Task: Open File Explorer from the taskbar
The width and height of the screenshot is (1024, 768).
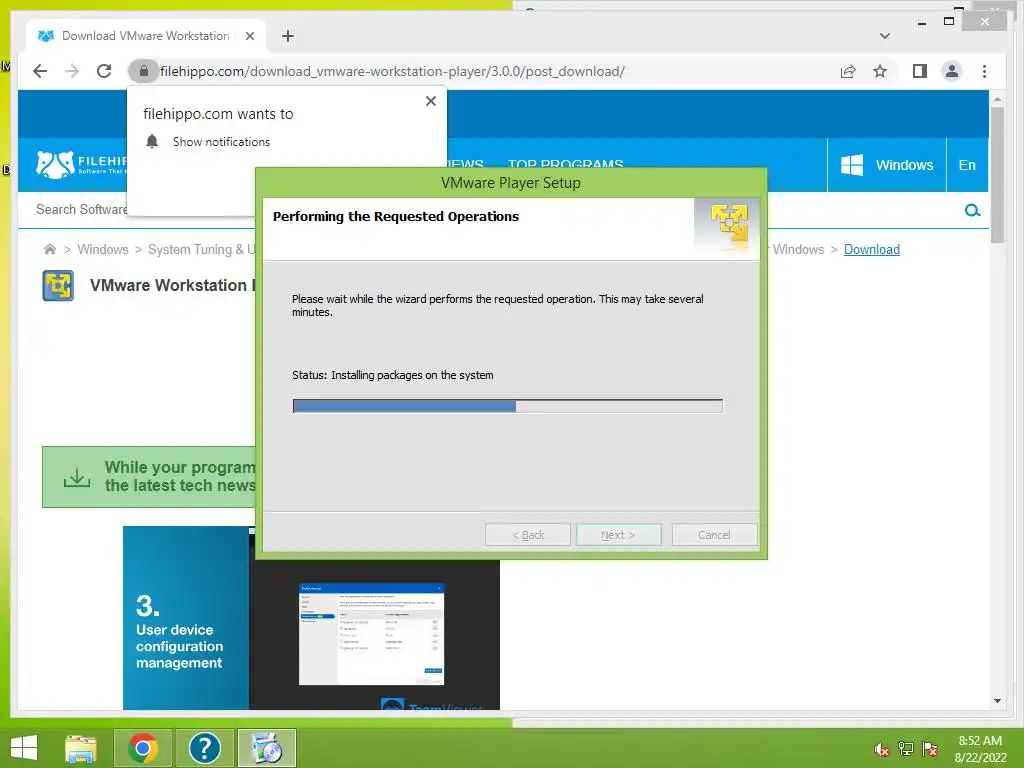Action: (81, 748)
